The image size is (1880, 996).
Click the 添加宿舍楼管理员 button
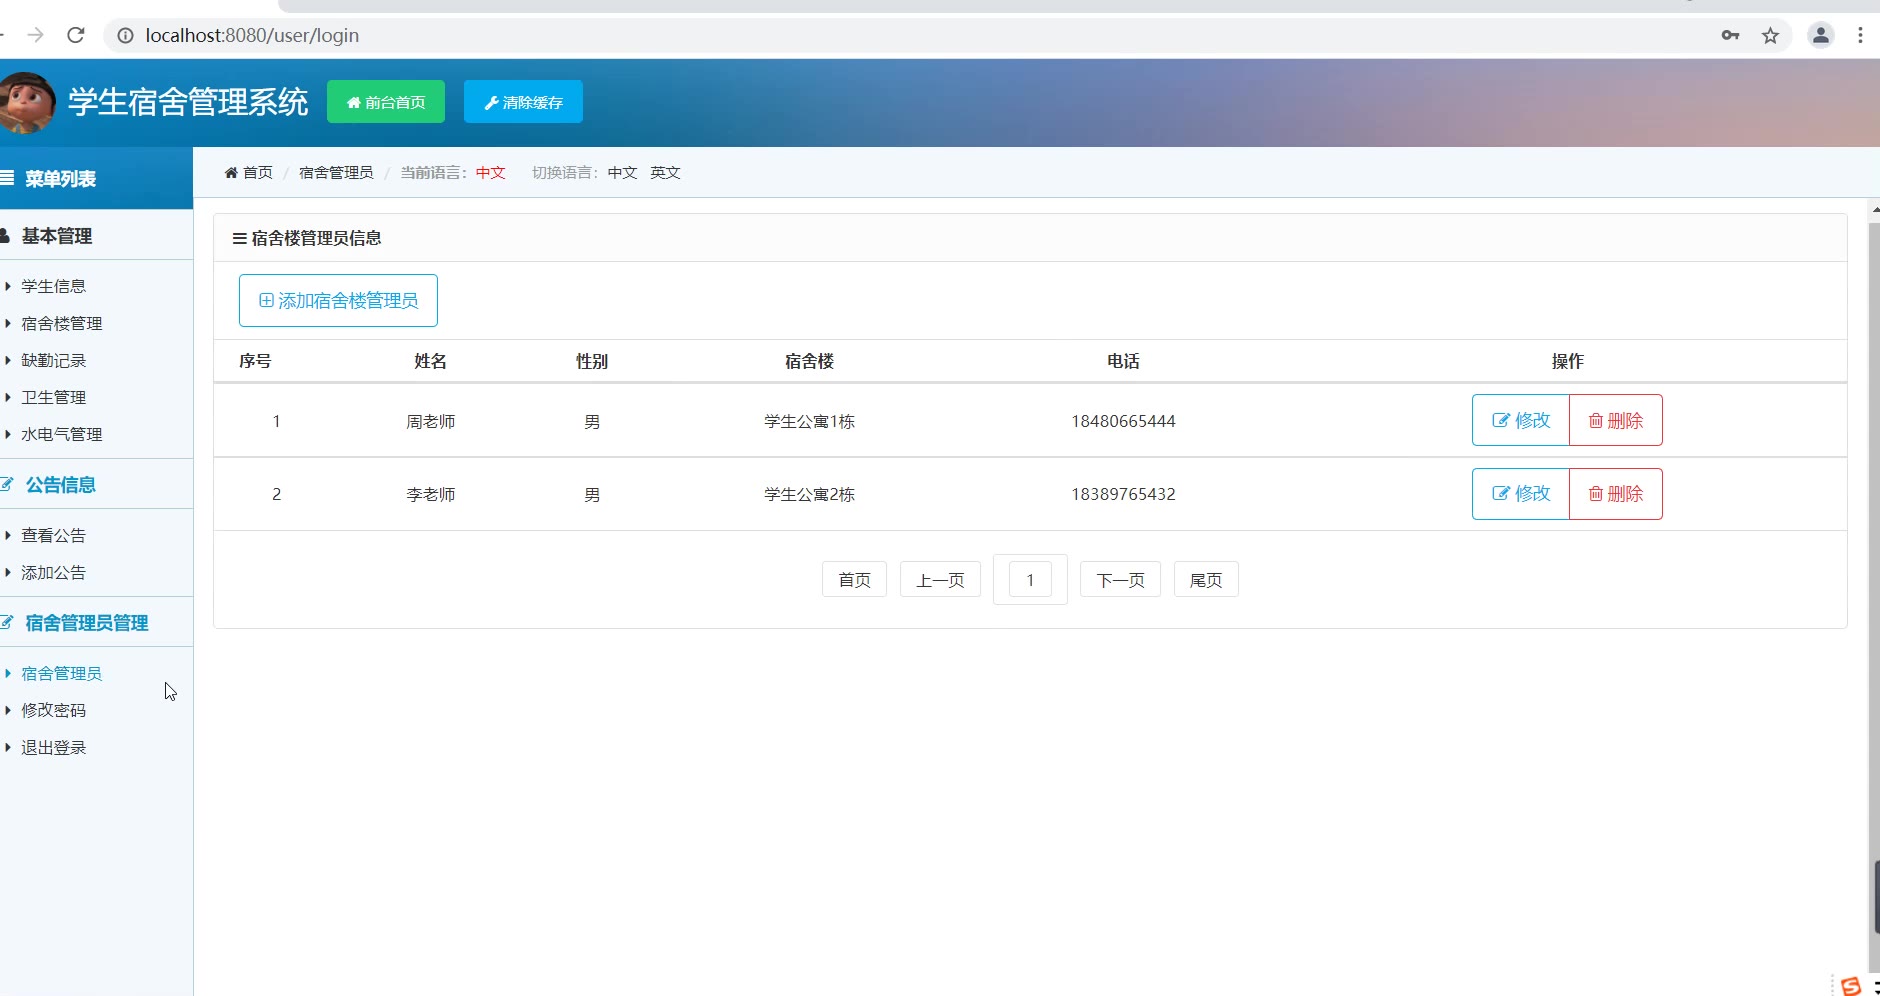(338, 300)
